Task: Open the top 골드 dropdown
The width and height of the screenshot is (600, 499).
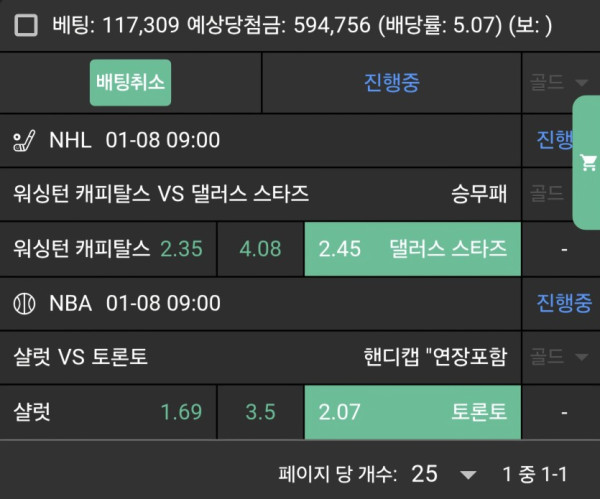Action: [558, 83]
